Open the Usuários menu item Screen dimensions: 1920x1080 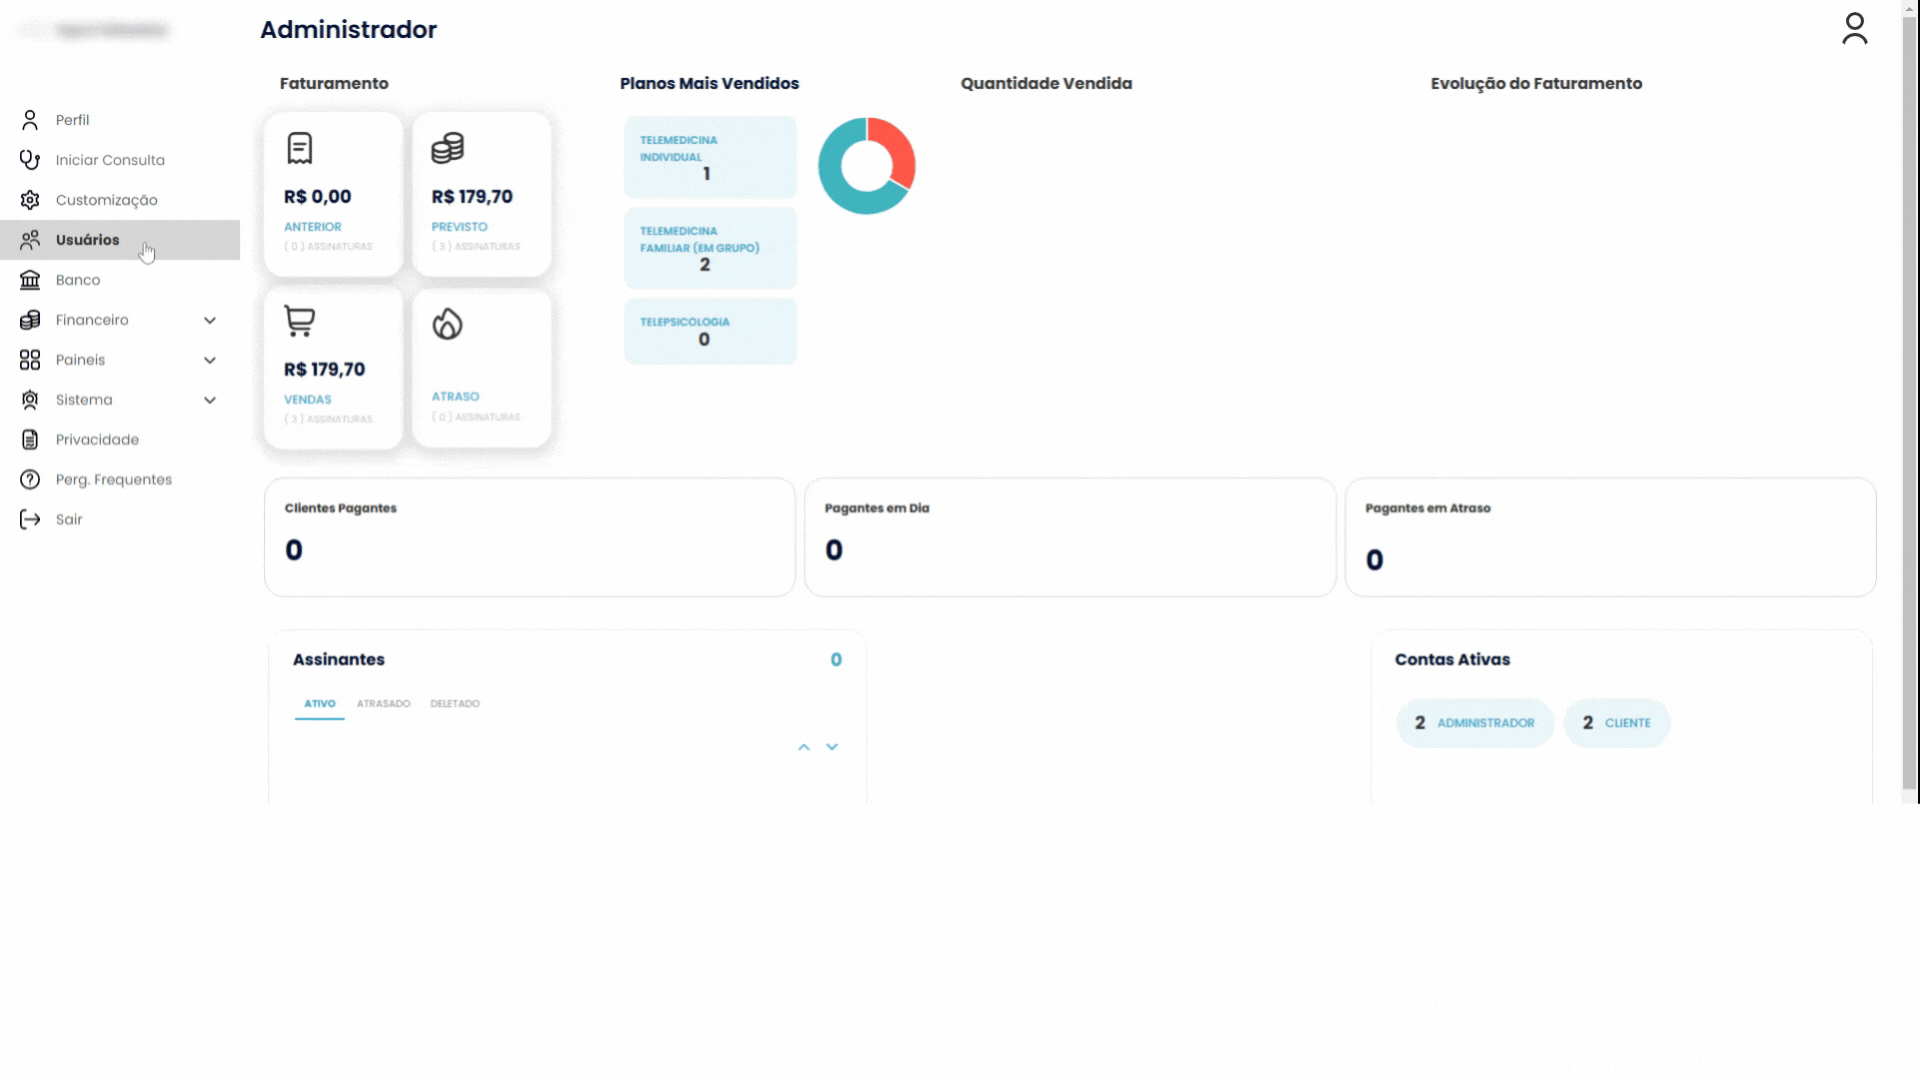pyautogui.click(x=88, y=240)
